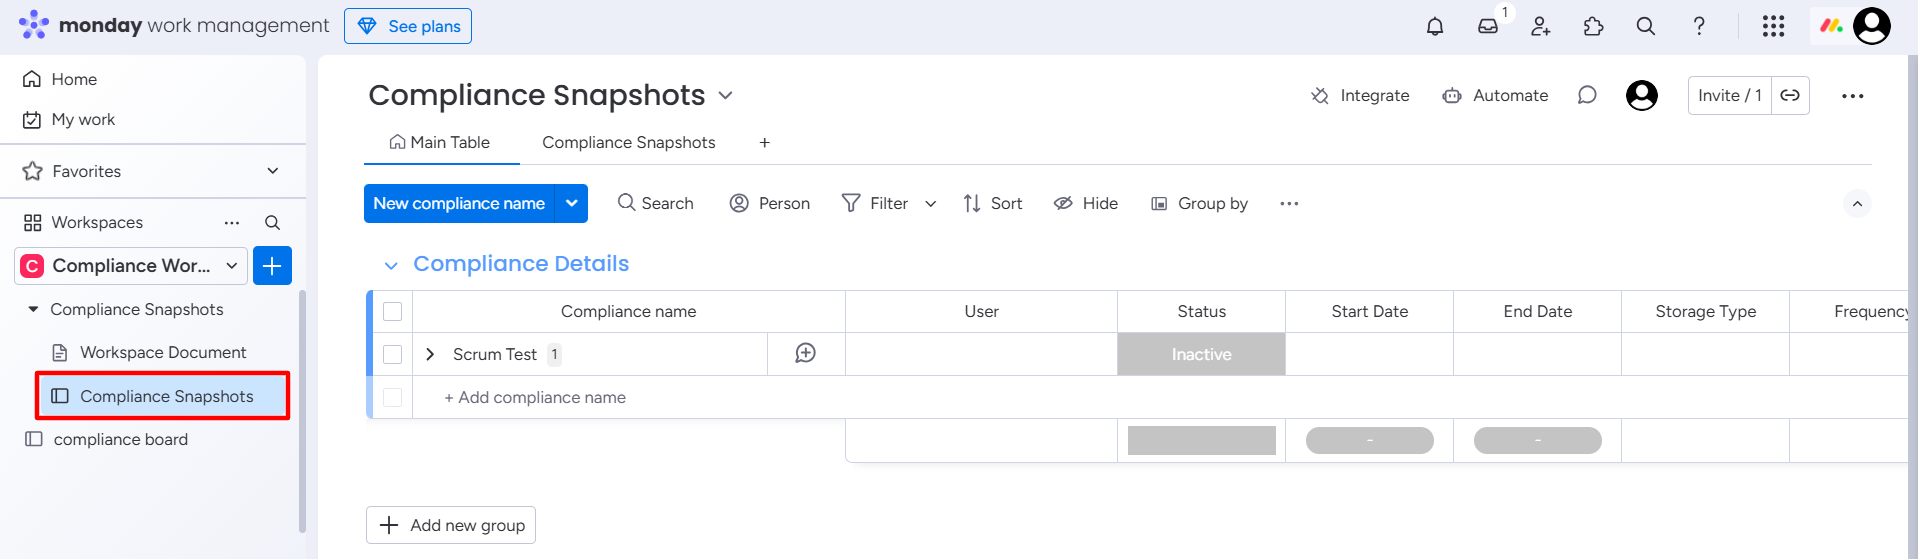Image resolution: width=1918 pixels, height=559 pixels.
Task: Click the sidebar vertical scrollbar
Action: [302, 411]
